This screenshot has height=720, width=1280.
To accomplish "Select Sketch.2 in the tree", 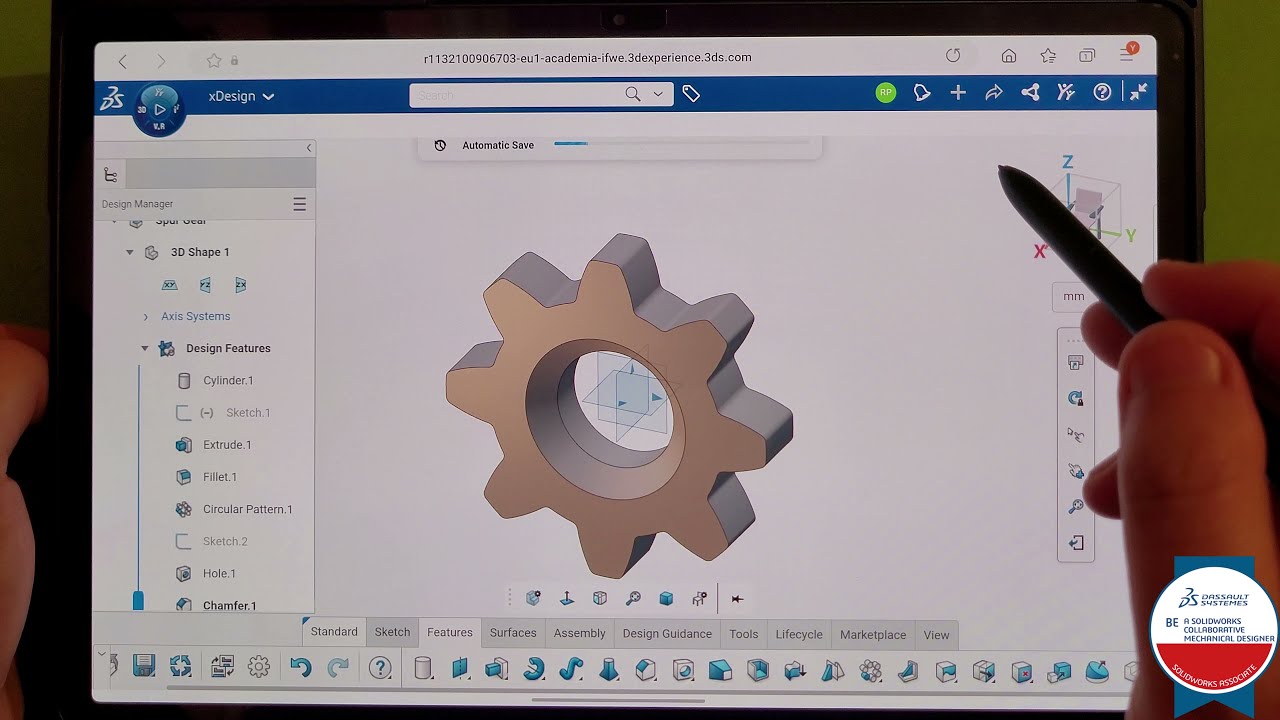I will [x=225, y=541].
